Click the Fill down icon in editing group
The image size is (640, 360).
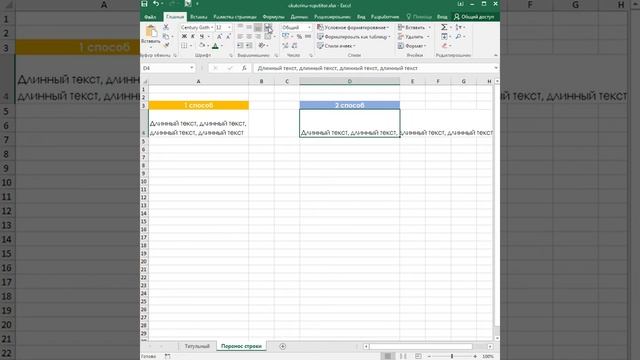tap(444, 37)
